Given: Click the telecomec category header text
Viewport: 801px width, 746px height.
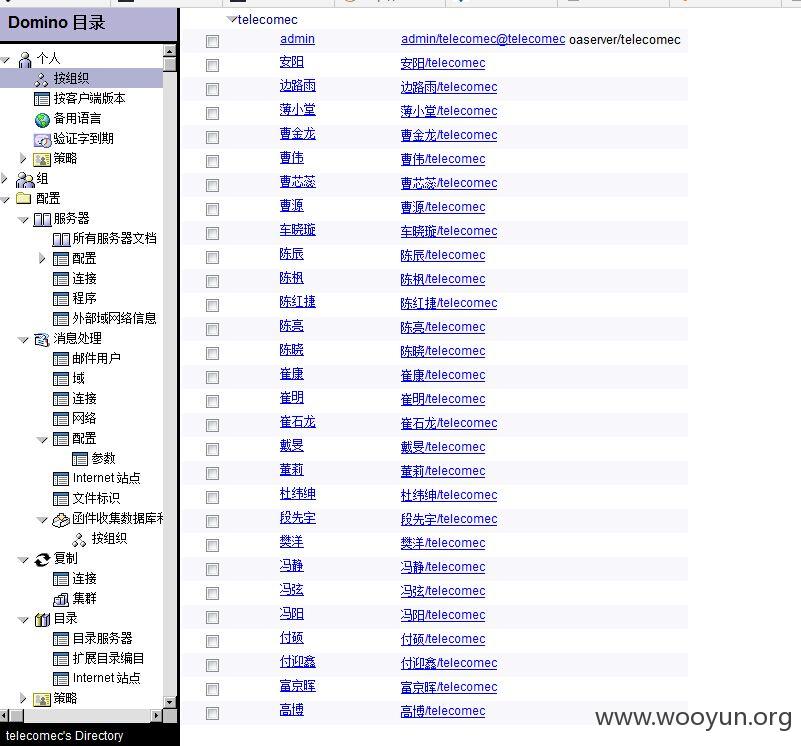Looking at the screenshot, I should (267, 20).
